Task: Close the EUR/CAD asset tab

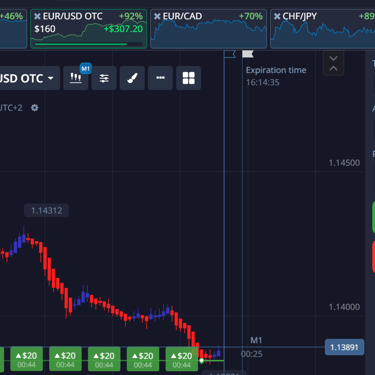Action: [x=157, y=16]
